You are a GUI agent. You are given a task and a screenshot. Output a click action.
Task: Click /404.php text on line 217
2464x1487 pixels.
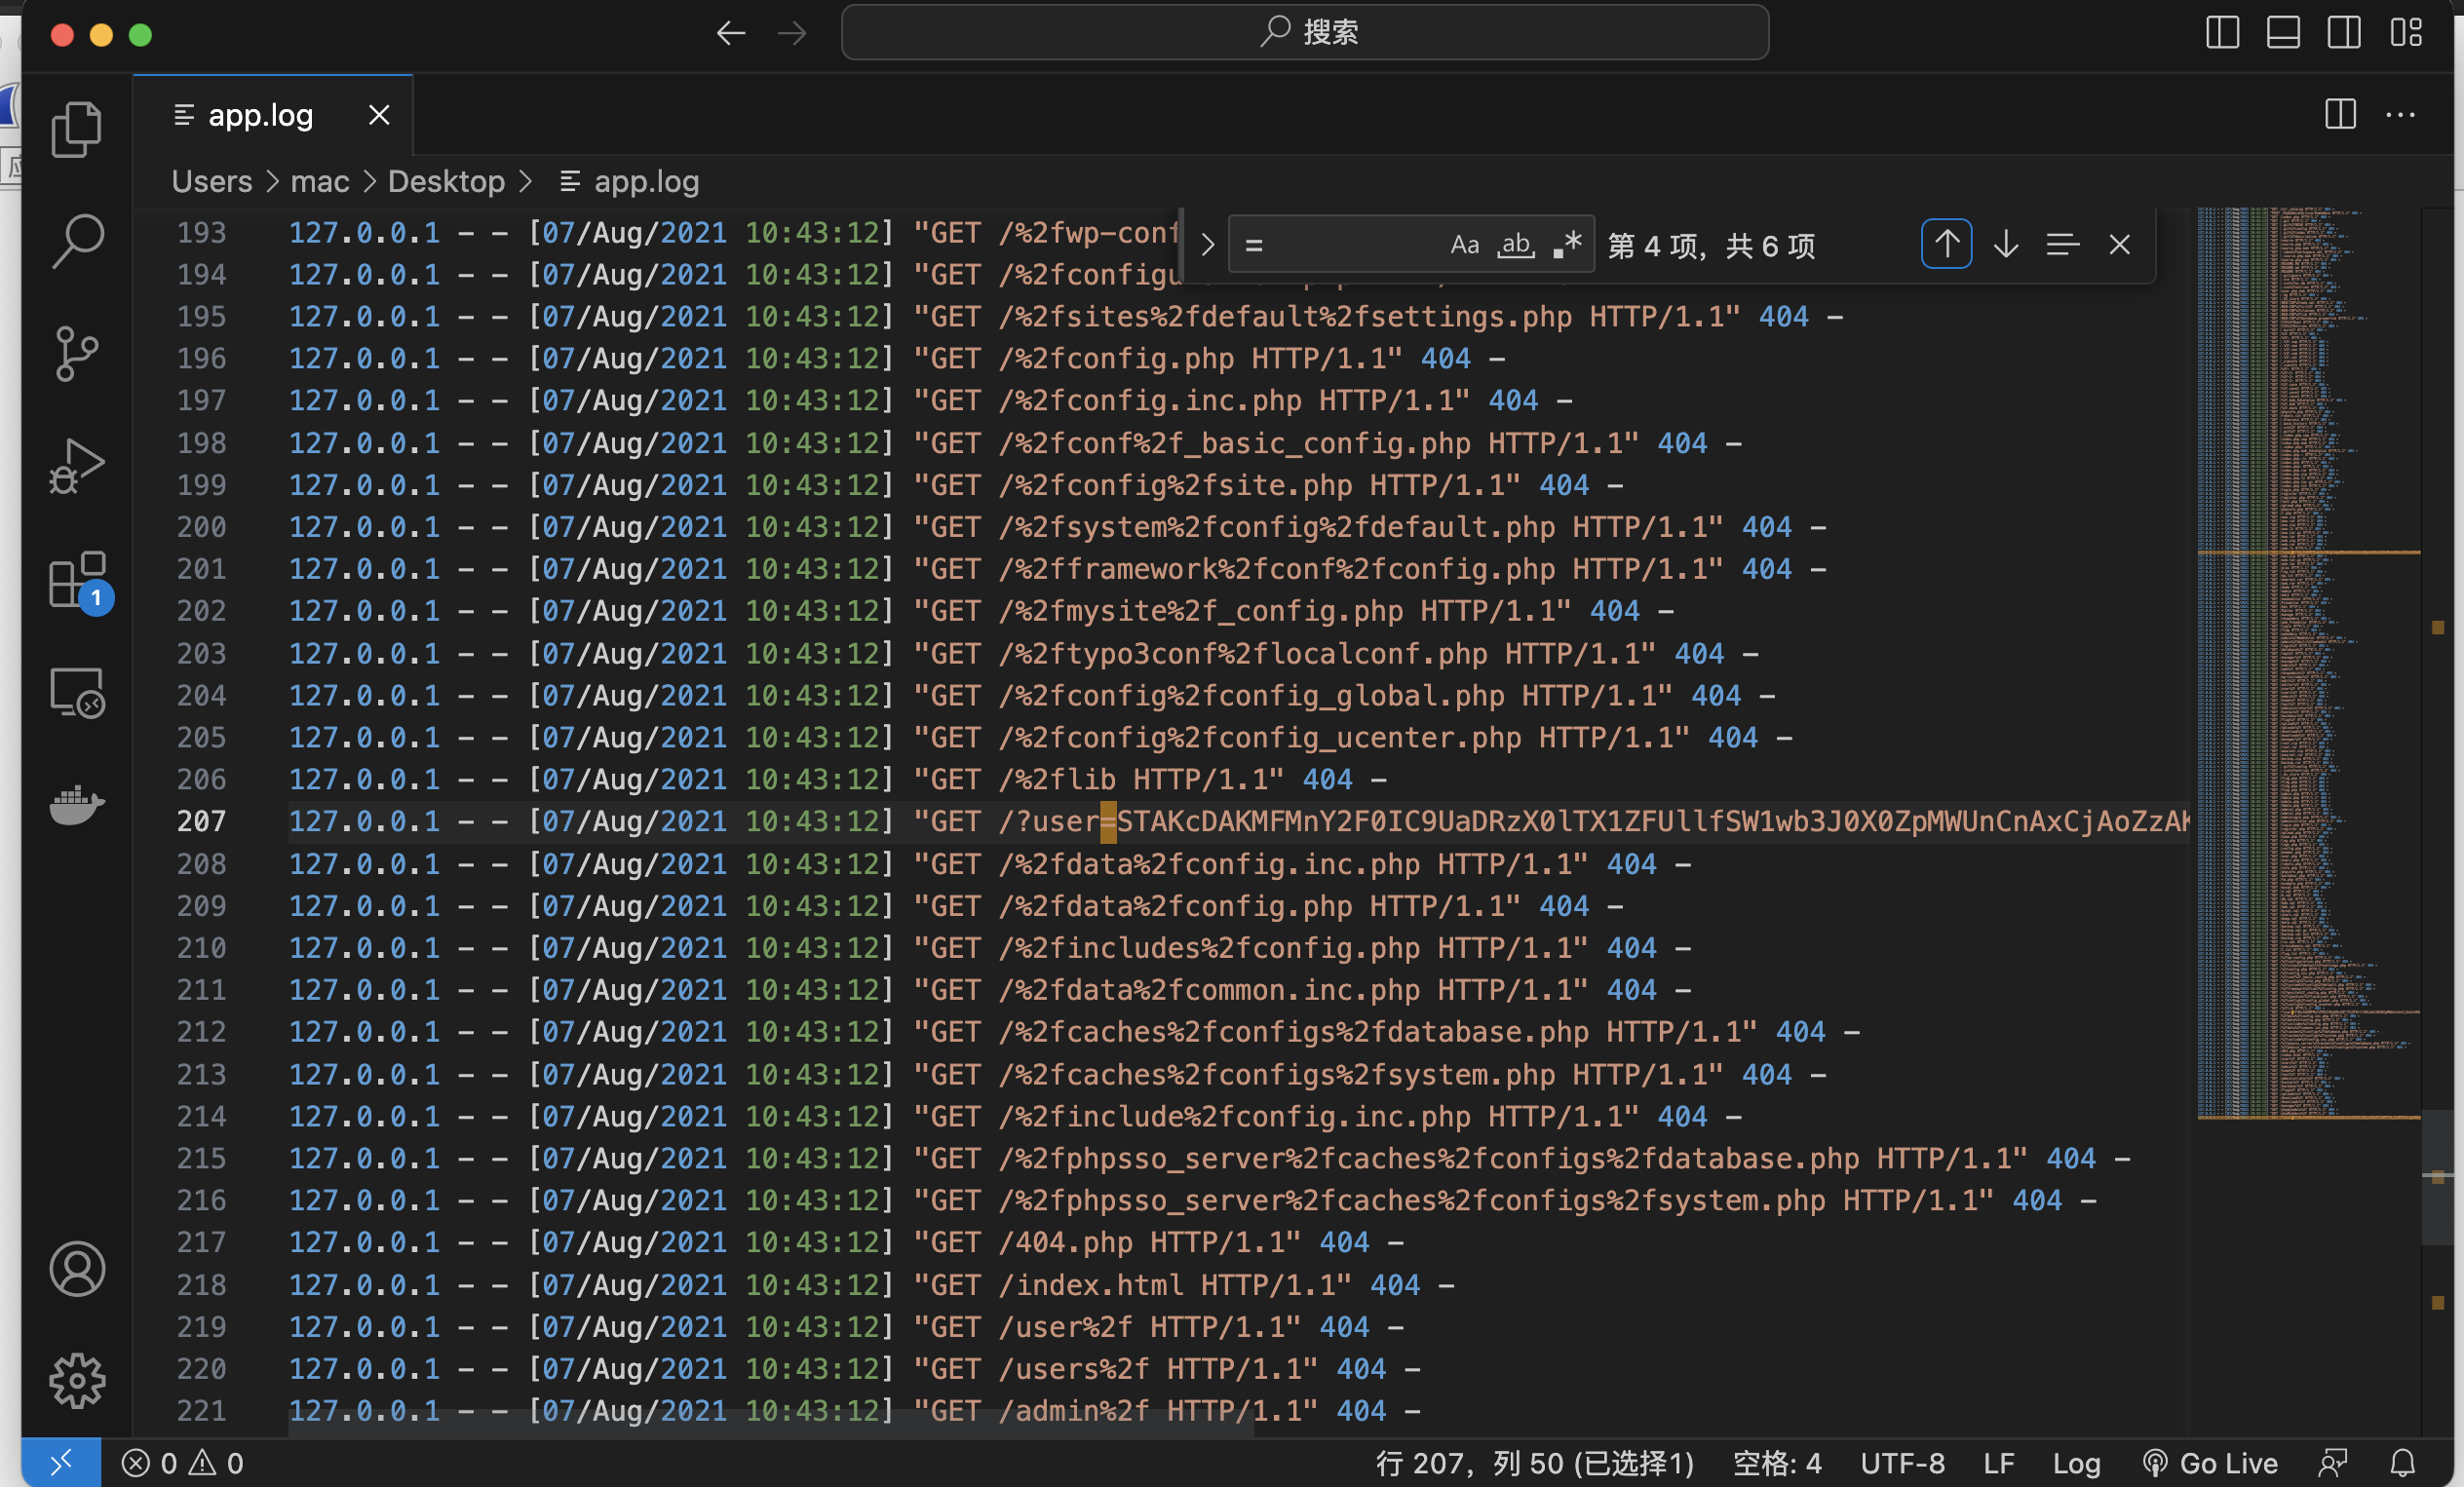tap(1065, 1242)
